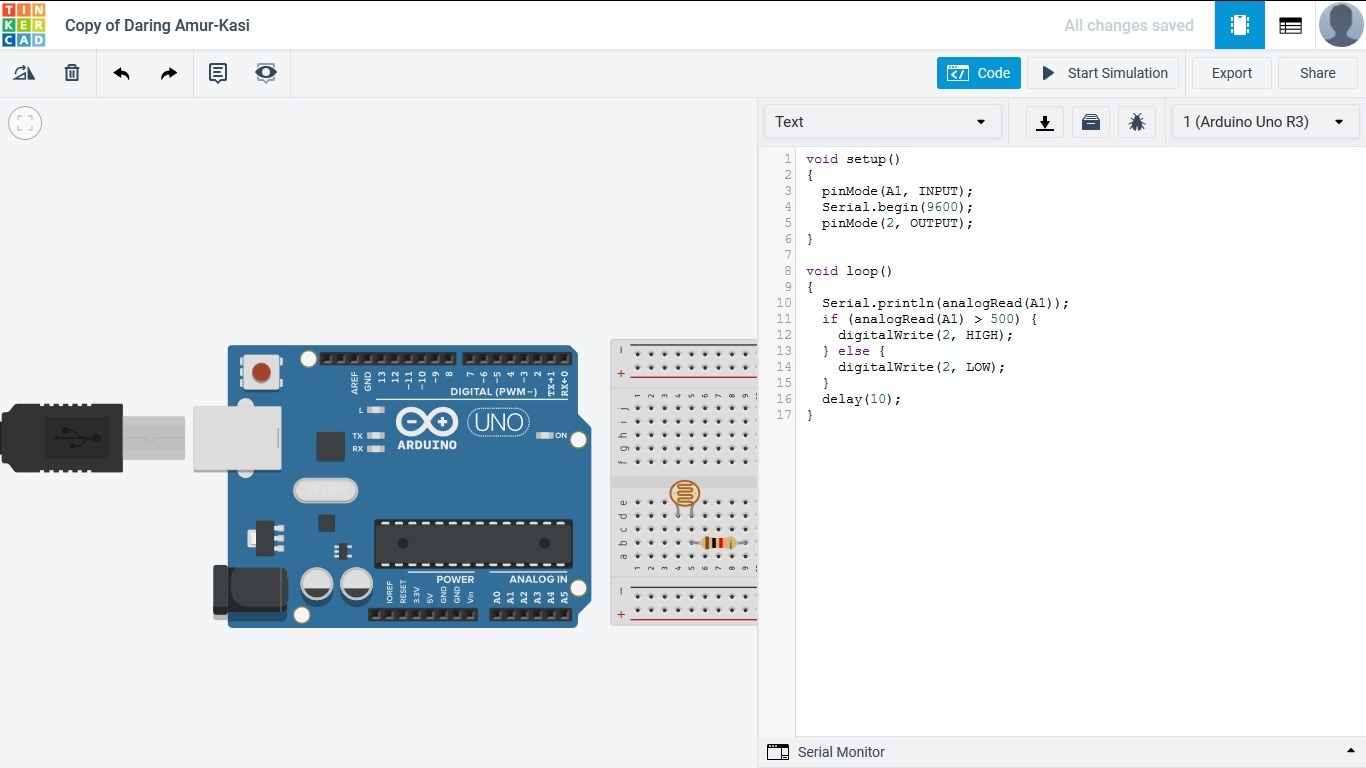1366x768 pixels.
Task: Download the code with the arrow icon
Action: pos(1045,122)
